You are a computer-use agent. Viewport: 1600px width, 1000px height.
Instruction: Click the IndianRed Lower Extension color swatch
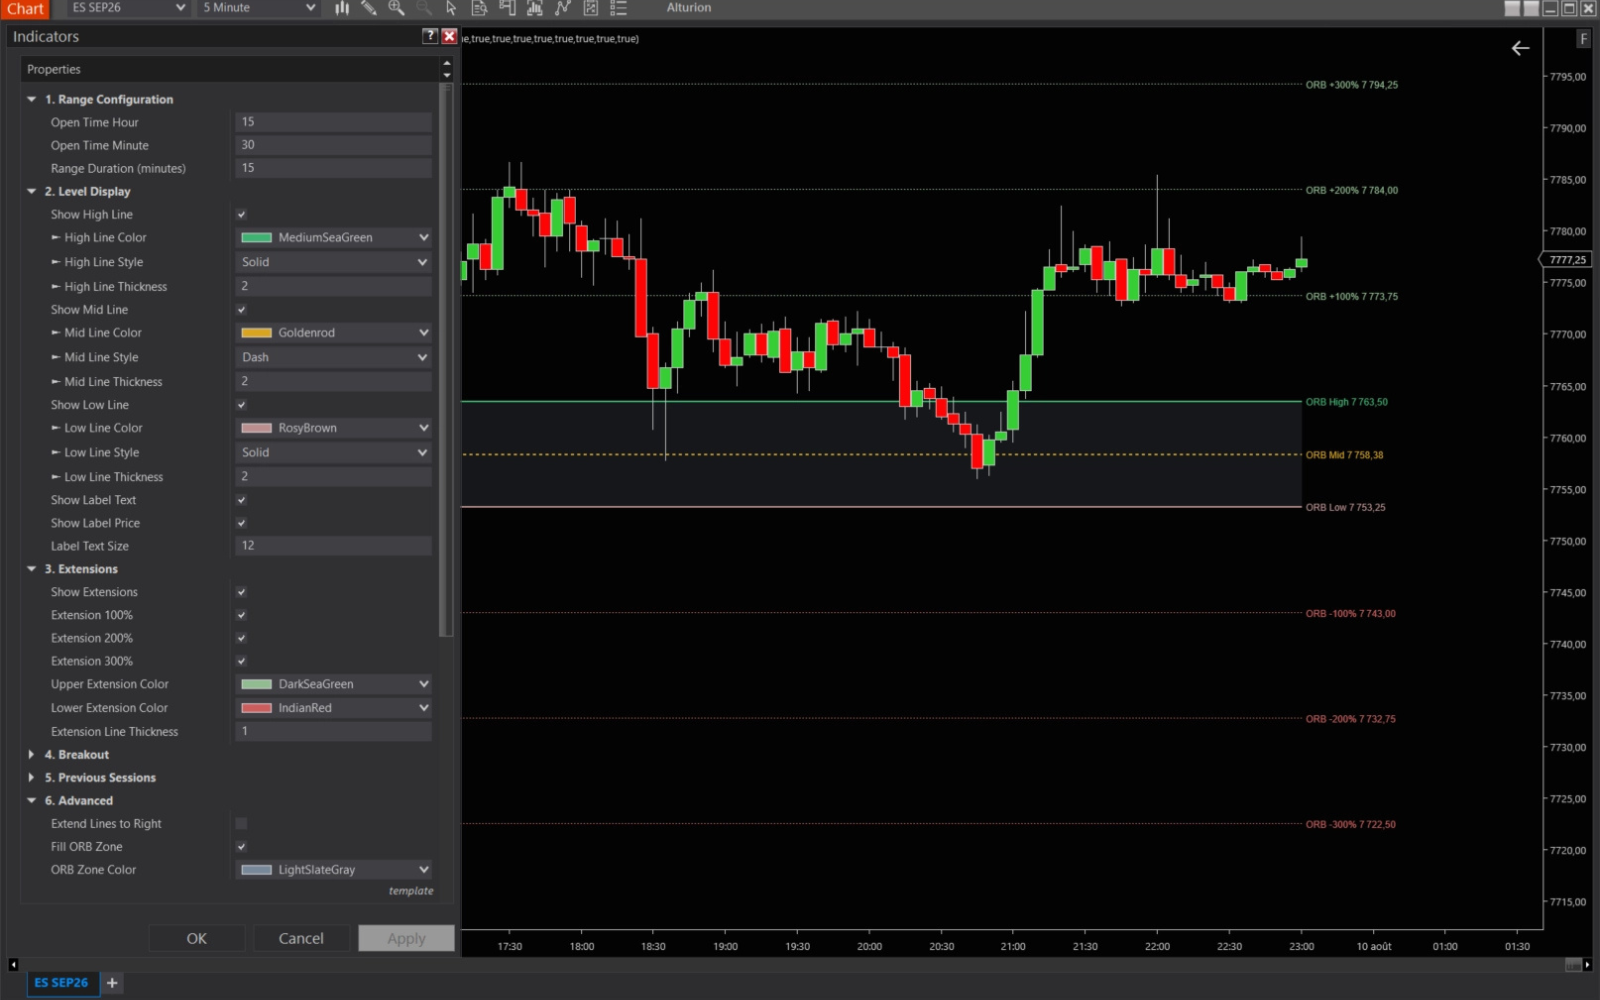click(257, 708)
